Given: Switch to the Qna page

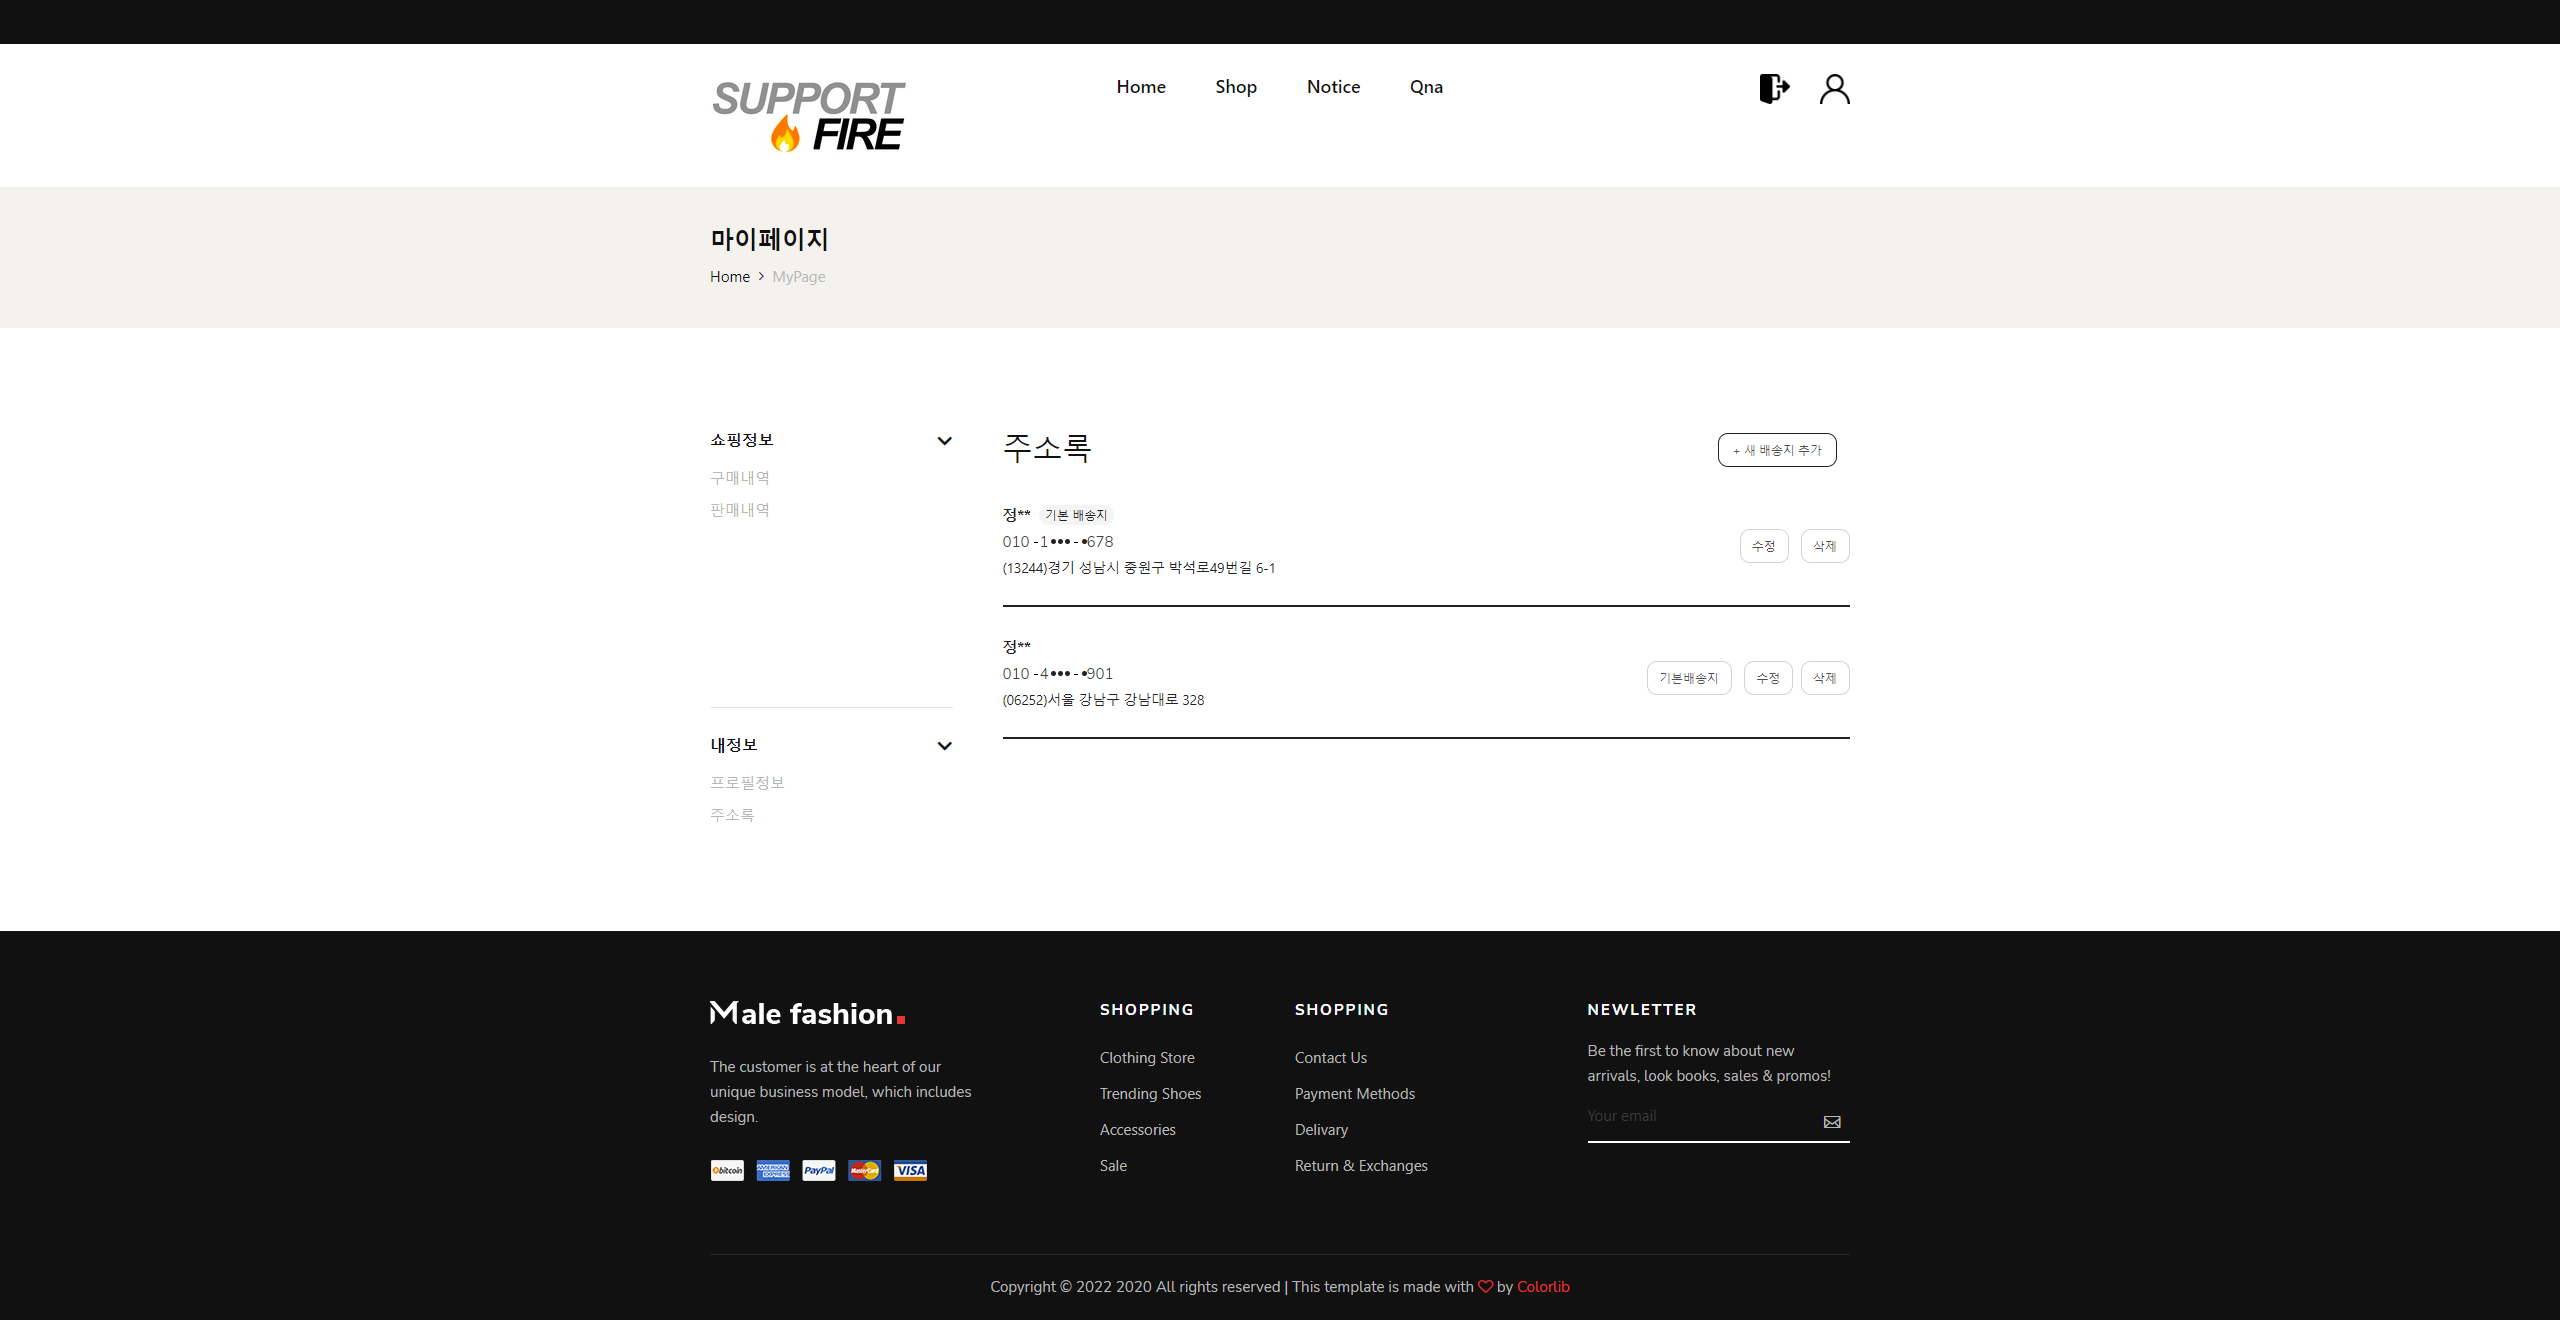Looking at the screenshot, I should click(x=1424, y=87).
